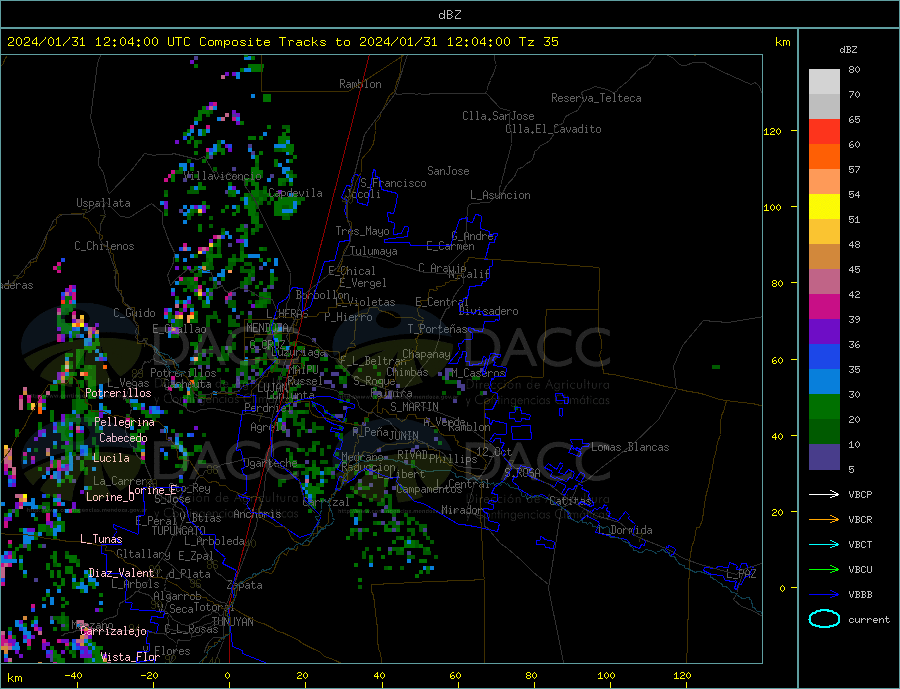Click the Clla.SanJose label
The width and height of the screenshot is (900, 689).
(x=498, y=116)
